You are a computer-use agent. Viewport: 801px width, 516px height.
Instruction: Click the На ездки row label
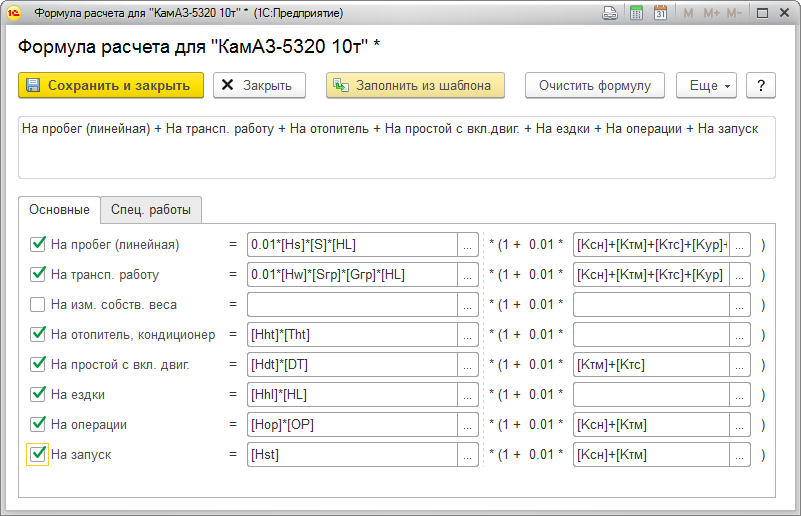point(78,395)
